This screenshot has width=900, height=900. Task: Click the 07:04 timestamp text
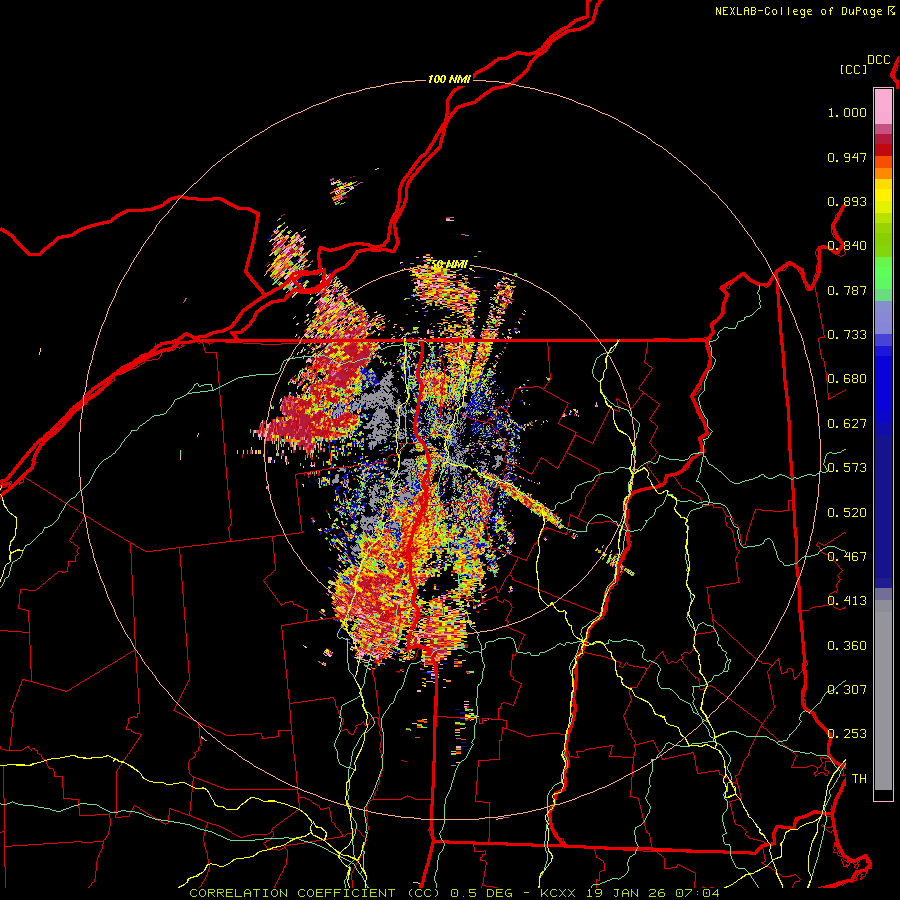pyautogui.click(x=697, y=893)
